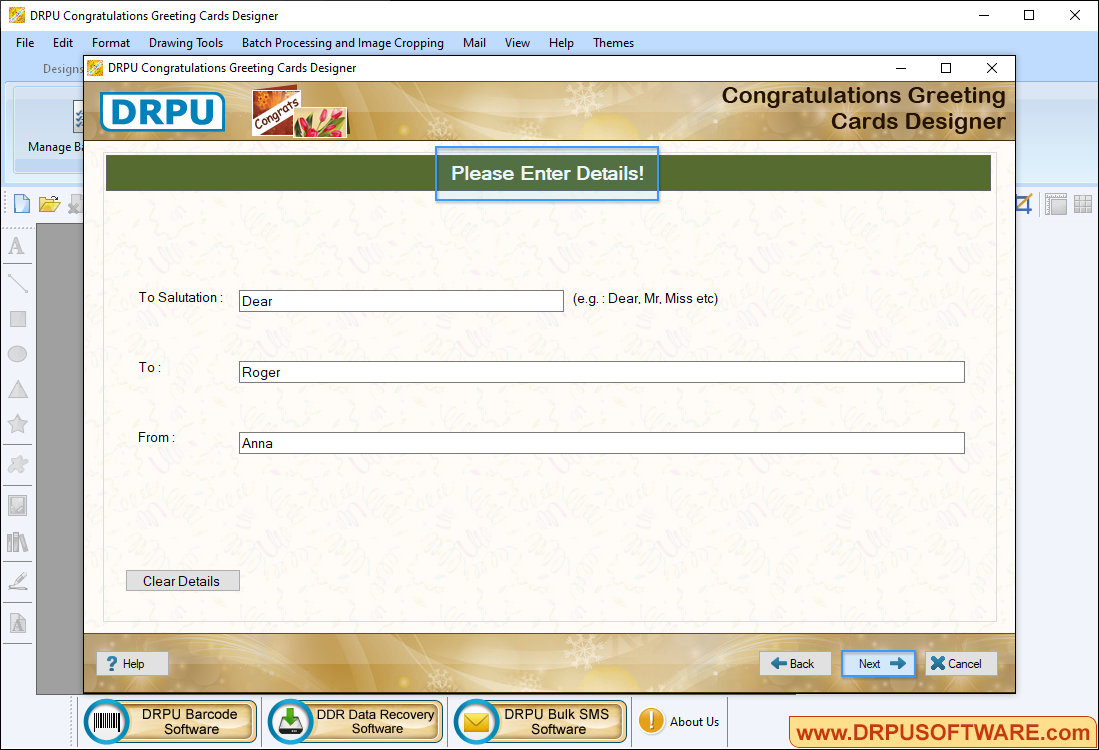Select the Text tool in the left toolbar

click(x=16, y=246)
